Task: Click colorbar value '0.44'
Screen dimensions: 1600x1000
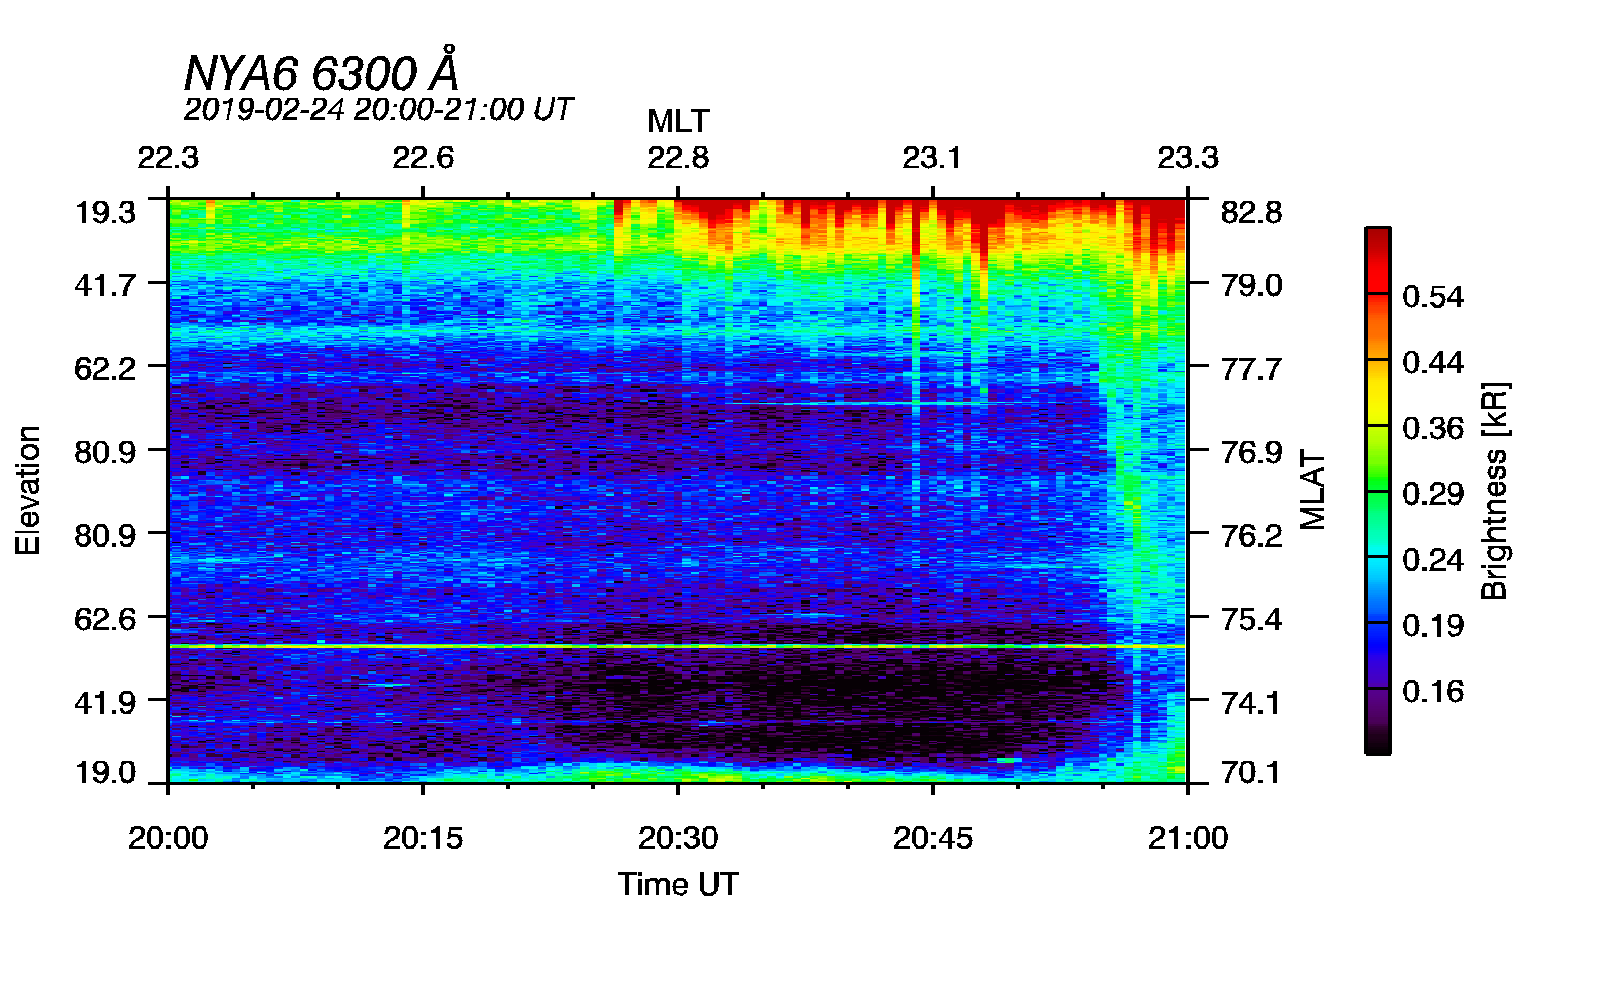Action: click(1433, 363)
